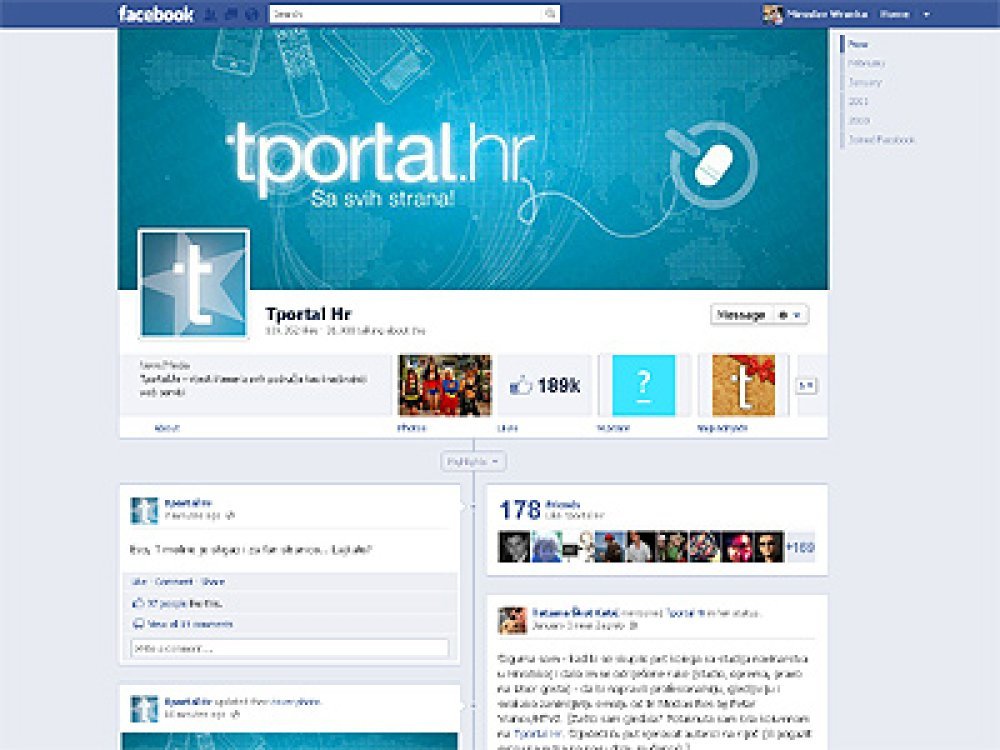Select January in the timeline navigator
This screenshot has height=750, width=1000.
[x=864, y=82]
